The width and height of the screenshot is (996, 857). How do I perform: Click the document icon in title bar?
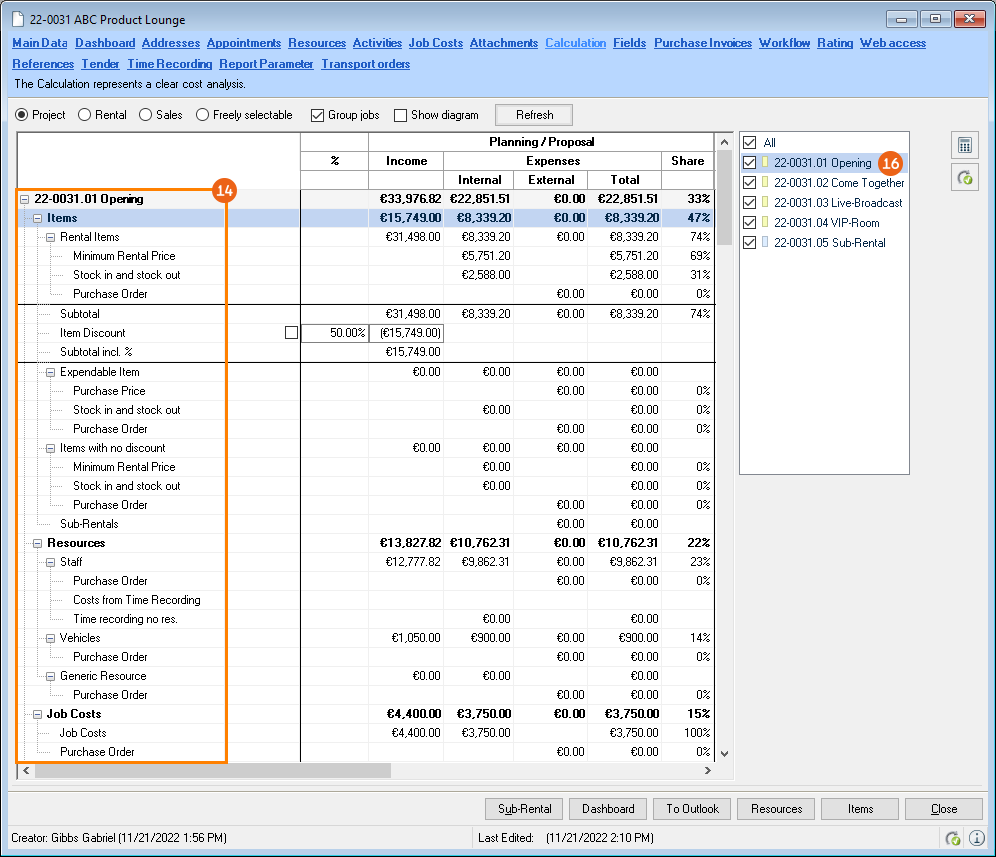click(17, 19)
